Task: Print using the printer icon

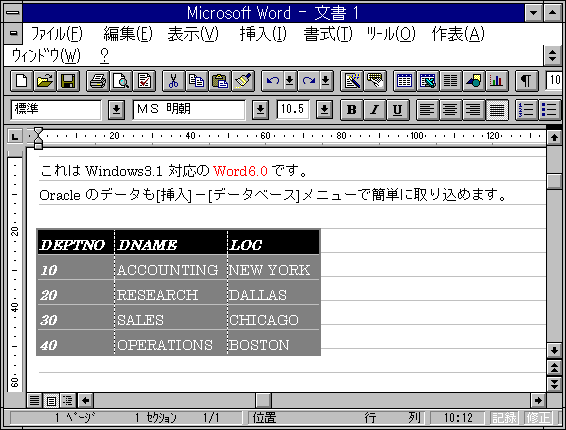Action: [97, 81]
